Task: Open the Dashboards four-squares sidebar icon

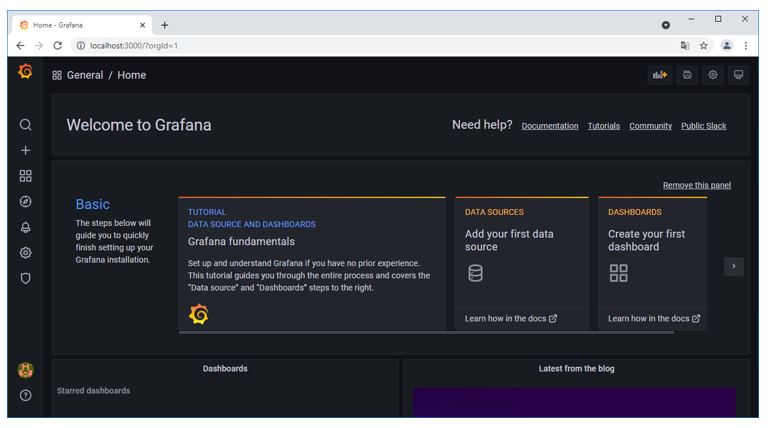Action: click(x=26, y=176)
